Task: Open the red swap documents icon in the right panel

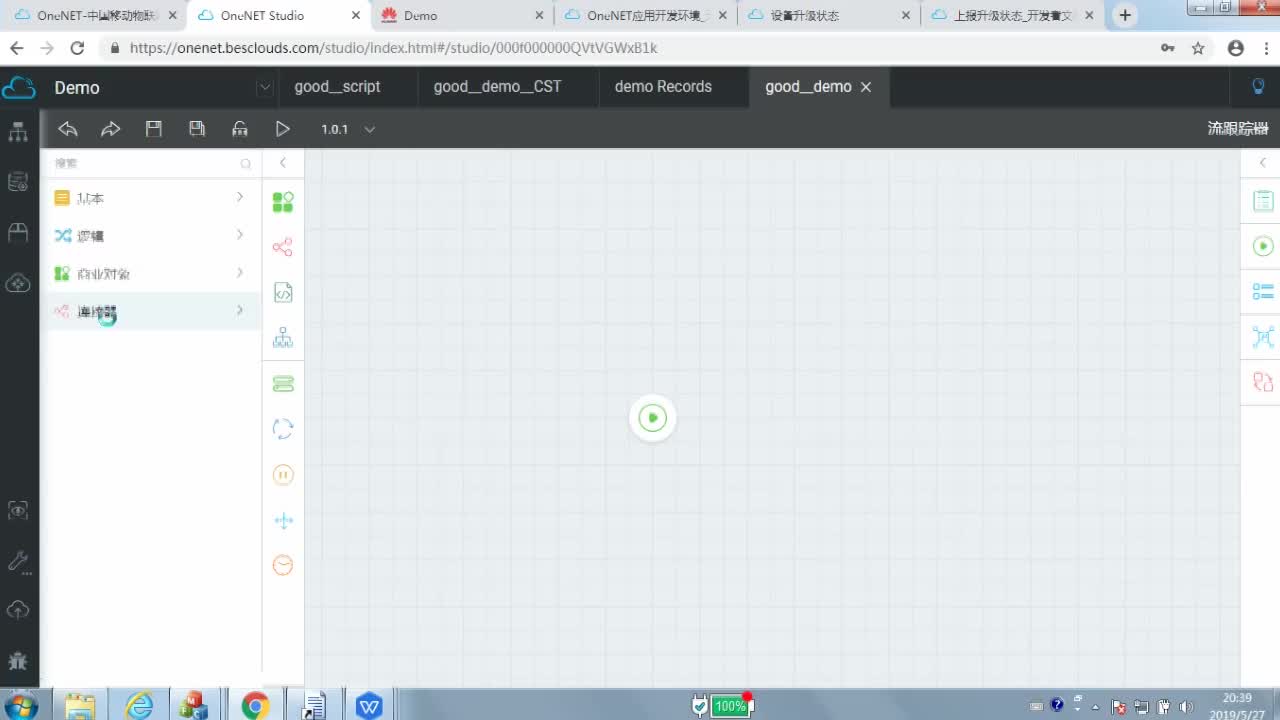Action: click(1263, 382)
